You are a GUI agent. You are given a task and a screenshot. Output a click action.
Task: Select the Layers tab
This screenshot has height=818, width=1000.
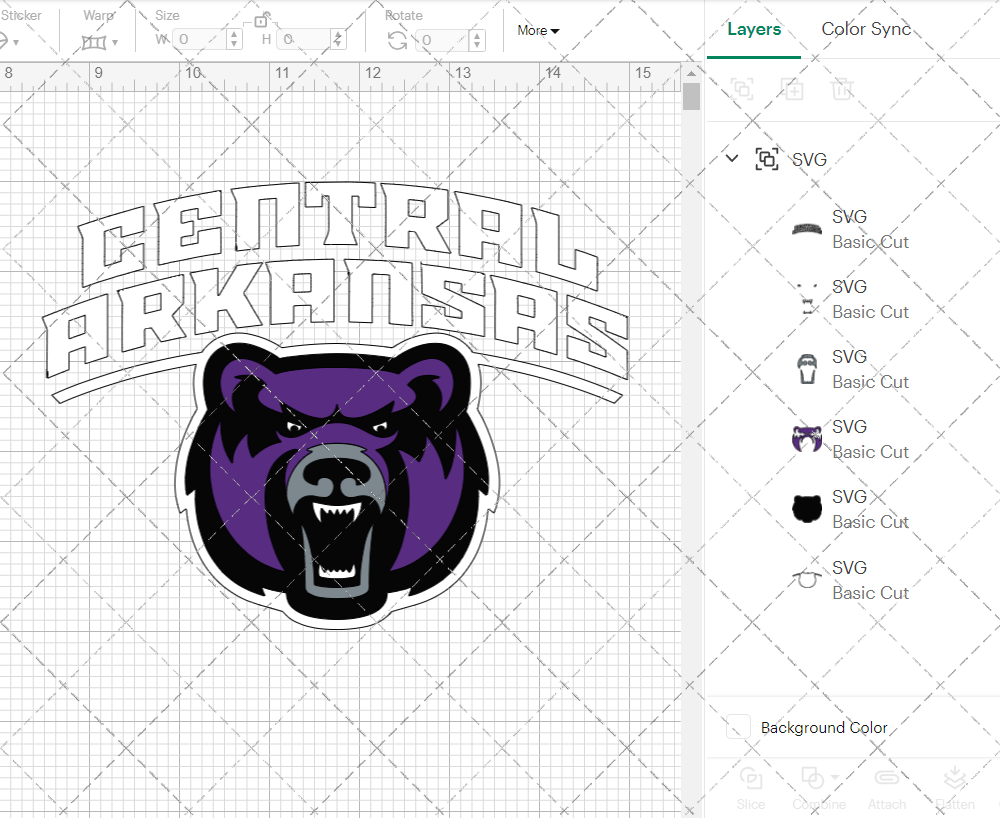pyautogui.click(x=754, y=29)
